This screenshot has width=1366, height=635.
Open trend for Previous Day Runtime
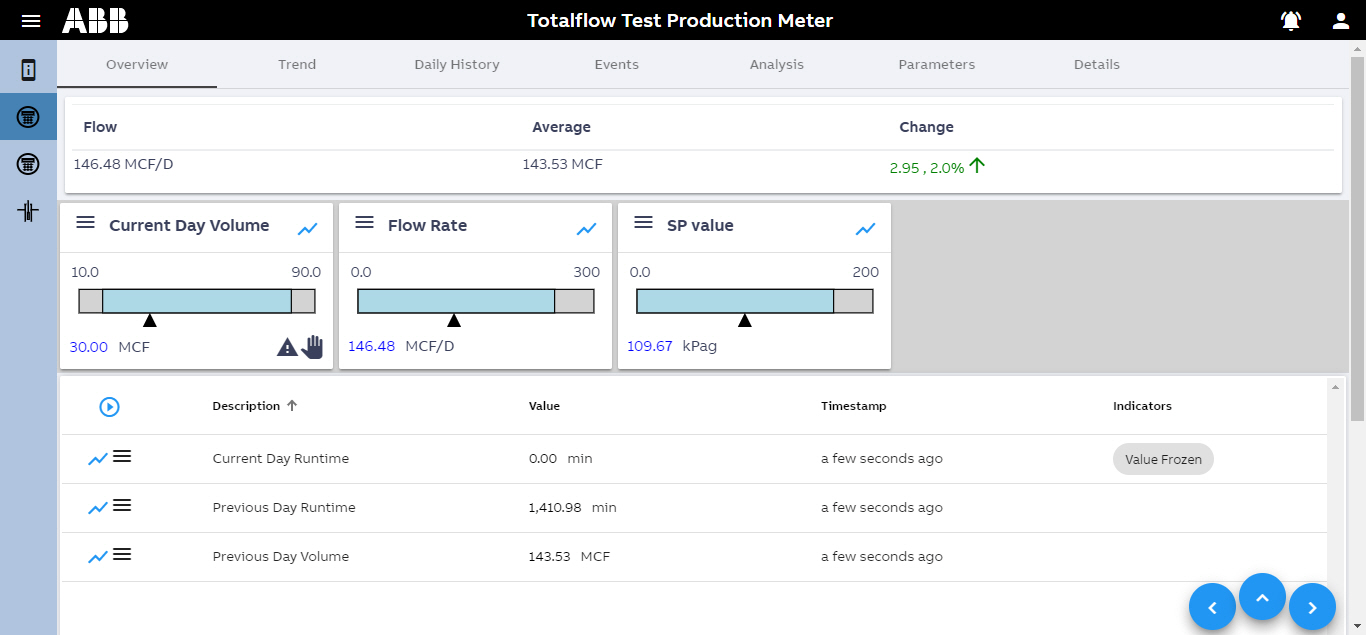pos(98,508)
